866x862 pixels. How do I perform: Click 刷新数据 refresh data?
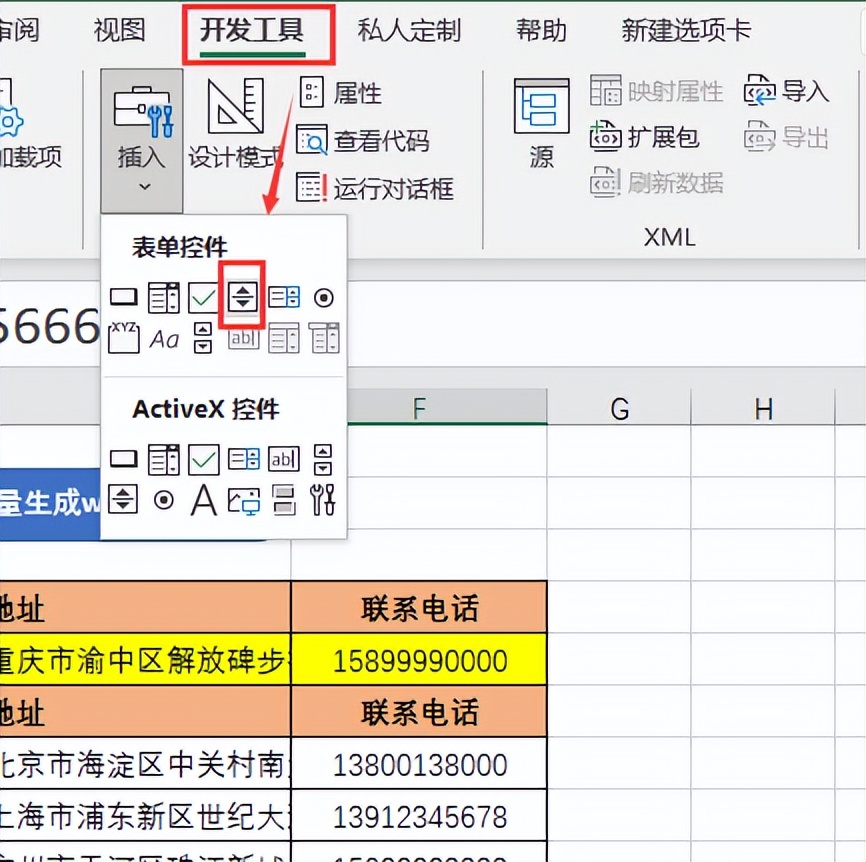pos(656,182)
